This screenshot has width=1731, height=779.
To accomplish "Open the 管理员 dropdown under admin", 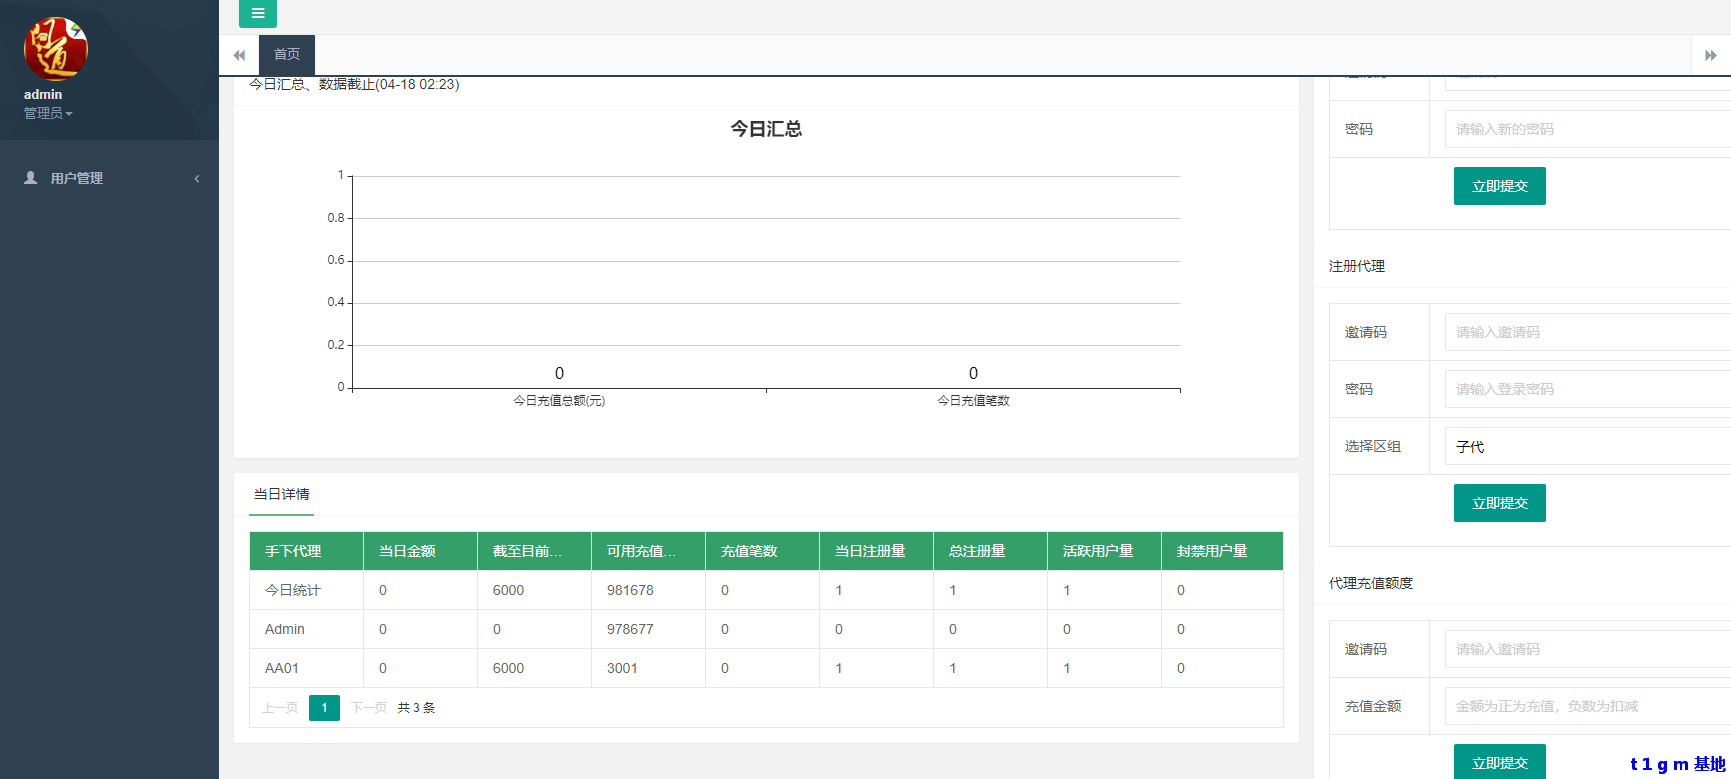I will pos(48,114).
